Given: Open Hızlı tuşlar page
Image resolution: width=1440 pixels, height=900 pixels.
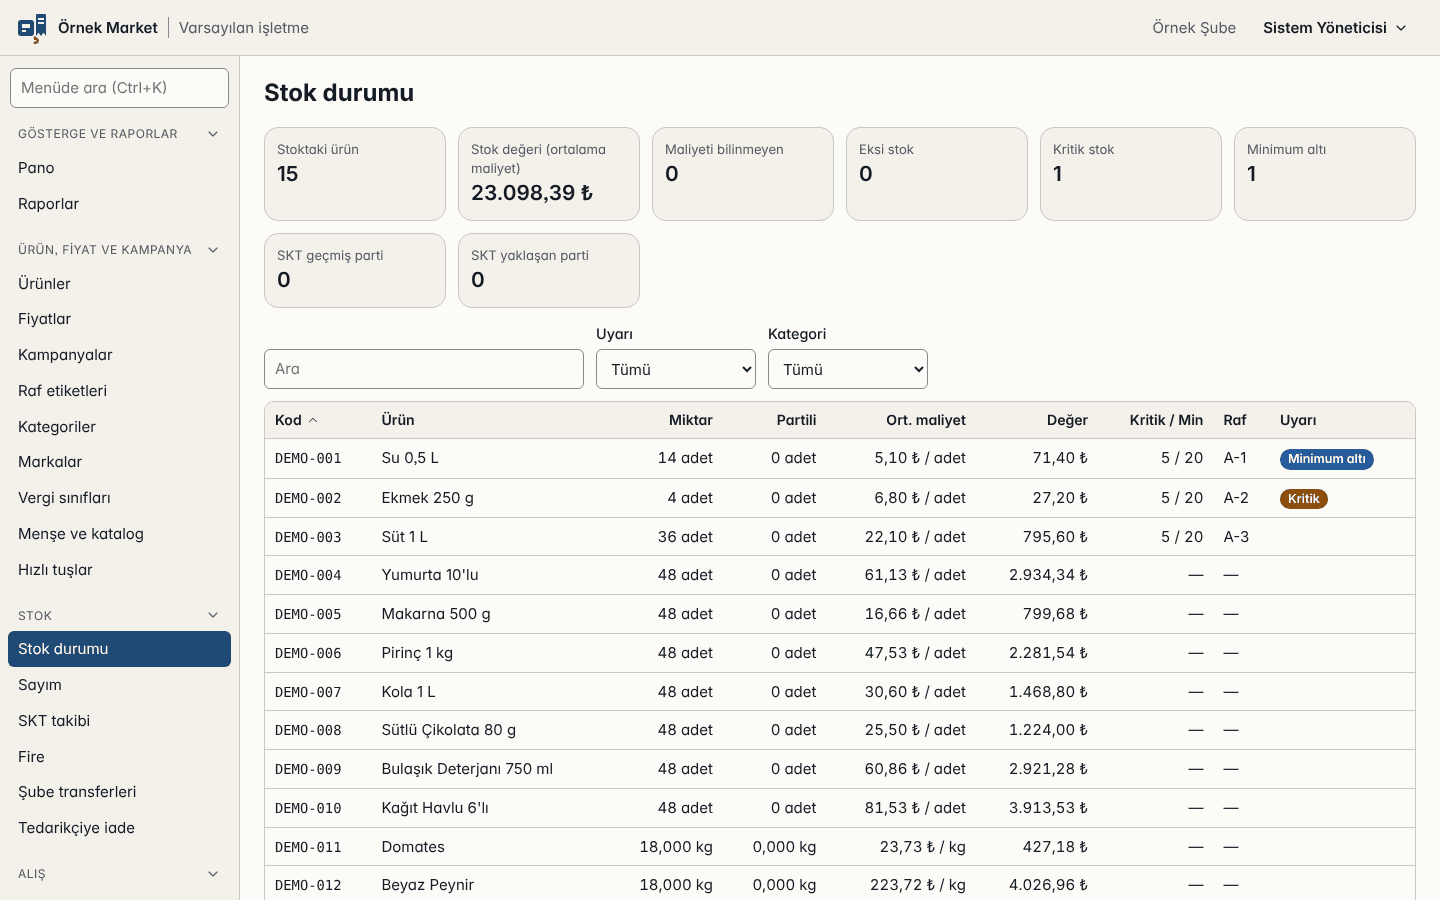Looking at the screenshot, I should point(119,570).
